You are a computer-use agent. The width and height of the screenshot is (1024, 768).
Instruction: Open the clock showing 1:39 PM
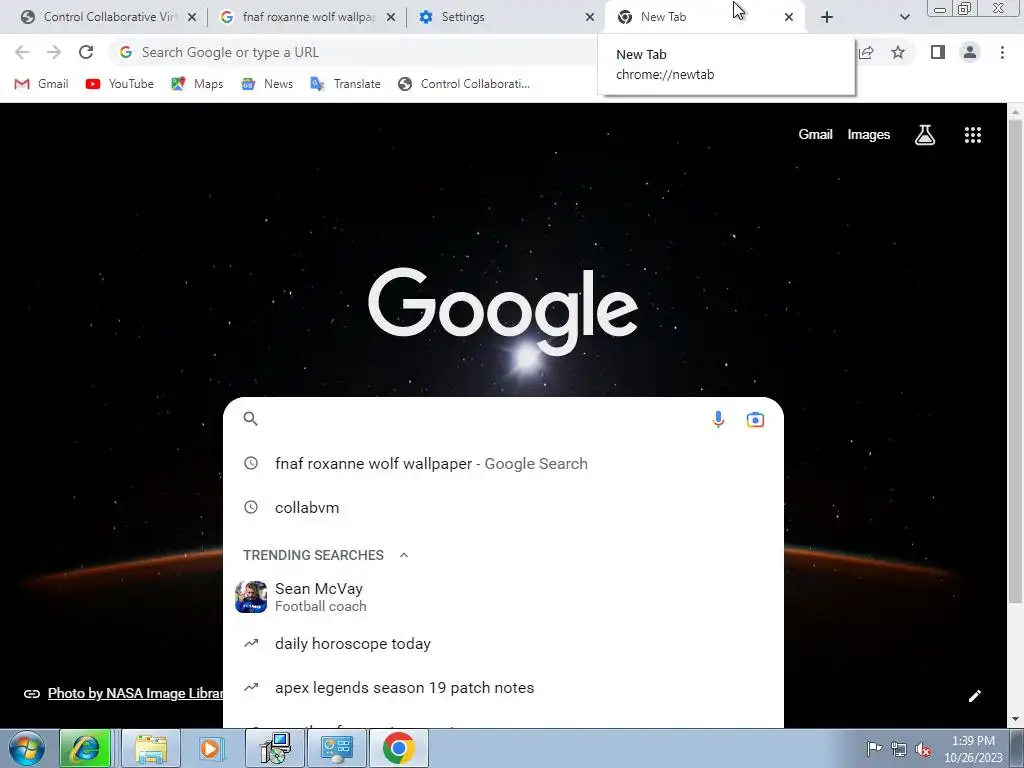click(972, 748)
